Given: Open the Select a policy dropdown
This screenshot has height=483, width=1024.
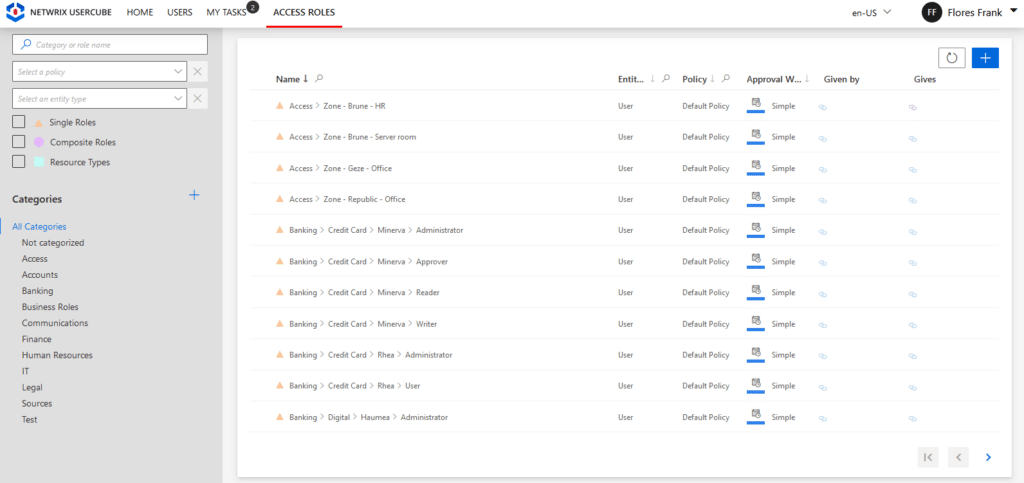Looking at the screenshot, I should tap(100, 72).
